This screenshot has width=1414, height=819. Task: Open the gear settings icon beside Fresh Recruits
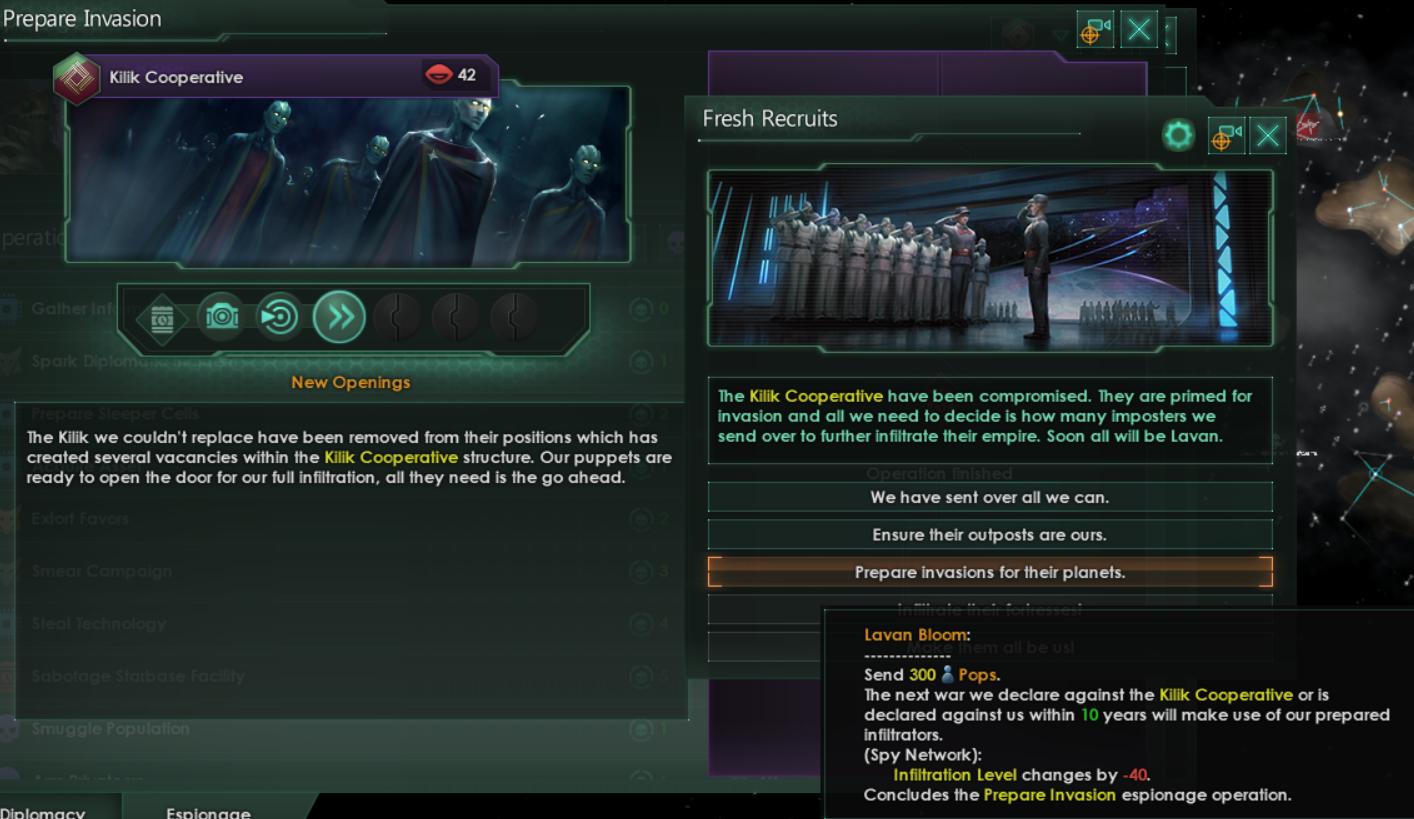point(1178,135)
